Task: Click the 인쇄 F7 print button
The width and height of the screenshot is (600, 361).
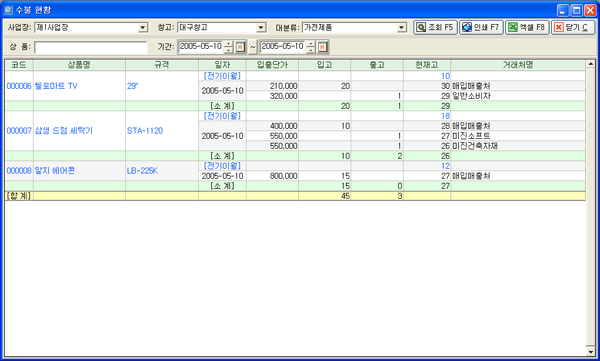Action: tap(481, 28)
